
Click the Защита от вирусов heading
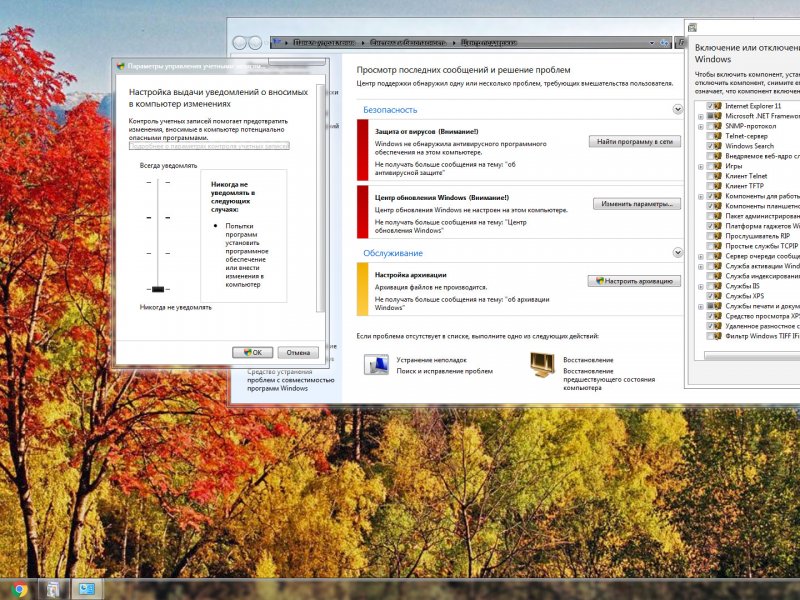click(427, 132)
